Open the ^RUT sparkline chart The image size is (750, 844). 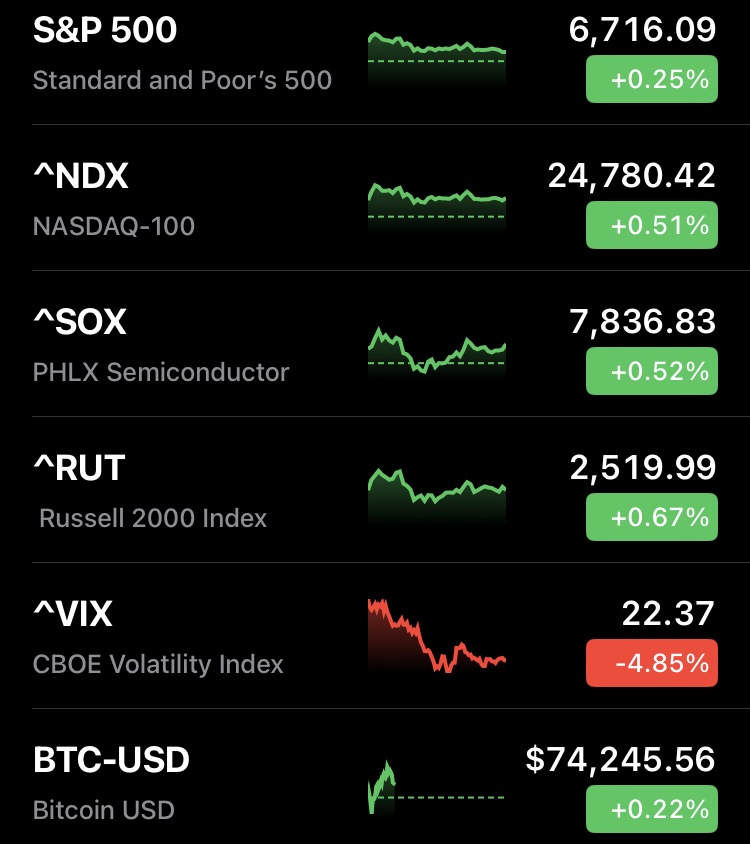click(x=437, y=494)
